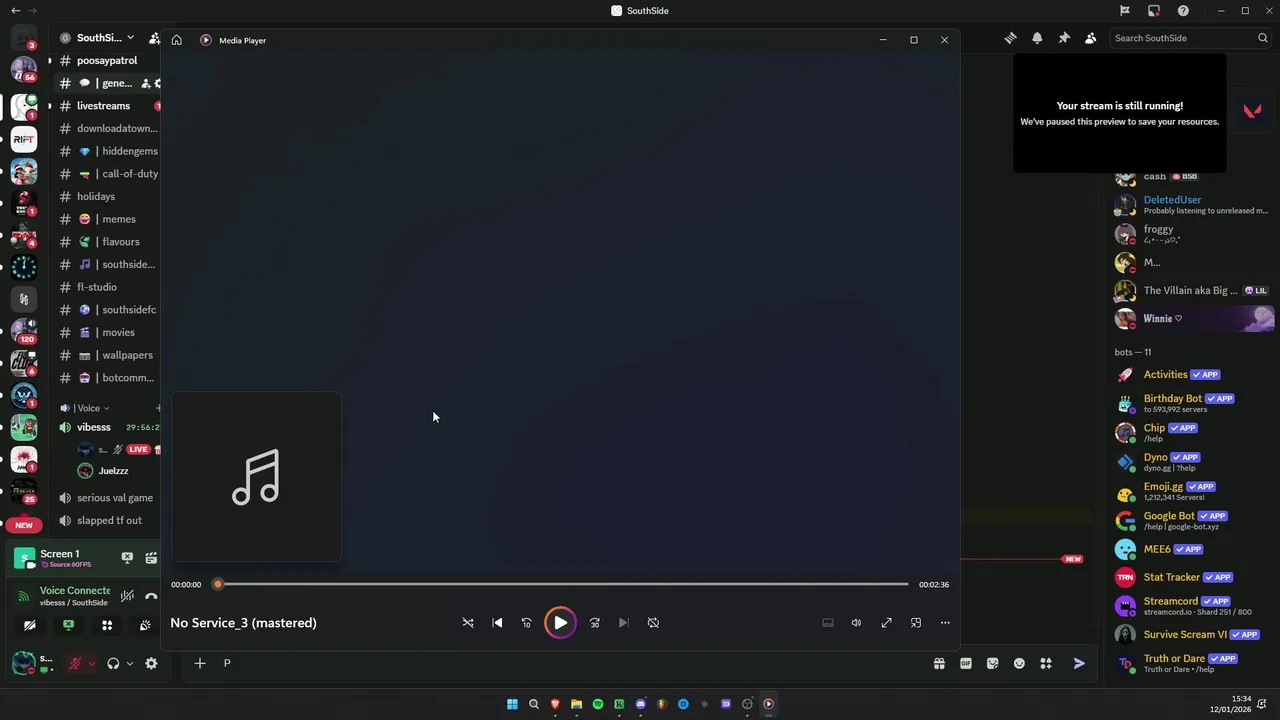
Task: Open microphone input options chevron
Action: click(x=91, y=663)
